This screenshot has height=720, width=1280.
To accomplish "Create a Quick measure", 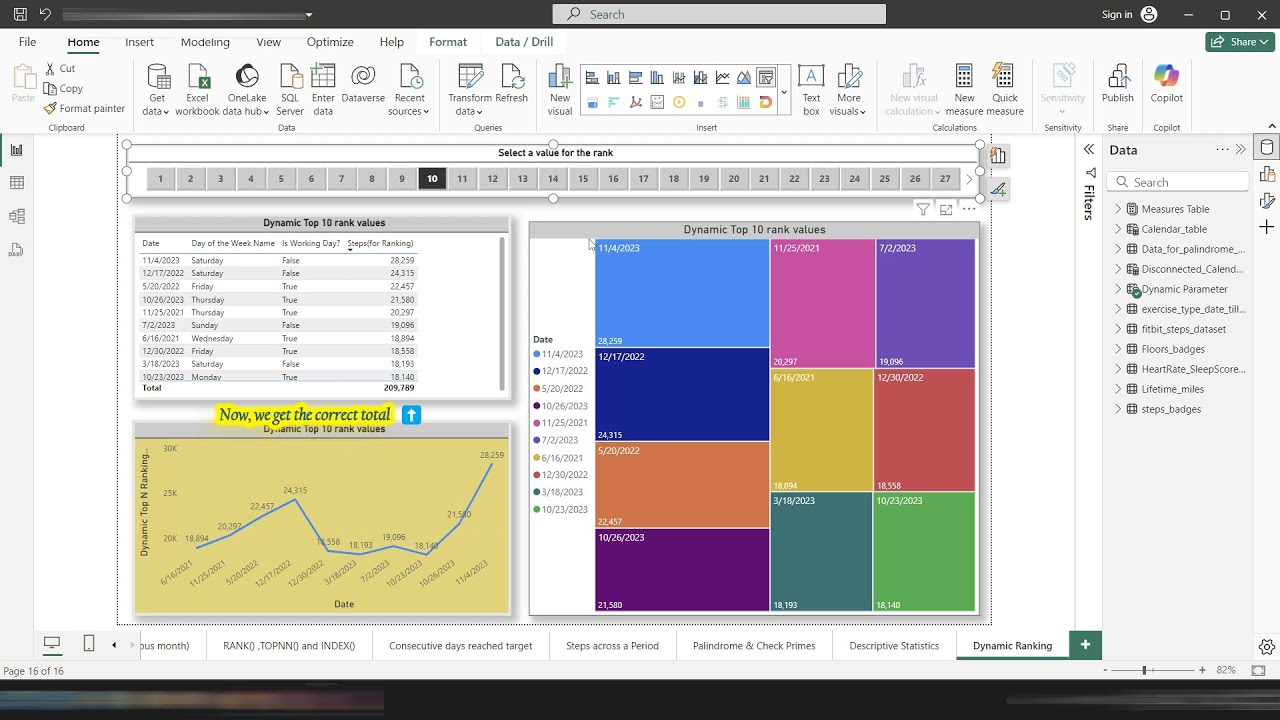I will [1005, 90].
